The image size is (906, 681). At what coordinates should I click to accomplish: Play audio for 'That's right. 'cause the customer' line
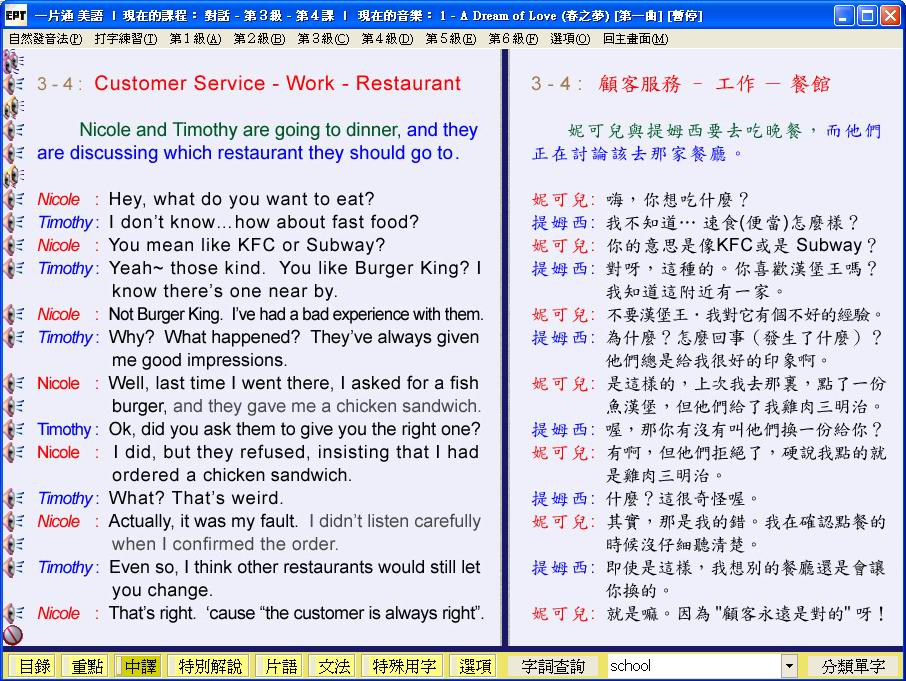(x=13, y=613)
